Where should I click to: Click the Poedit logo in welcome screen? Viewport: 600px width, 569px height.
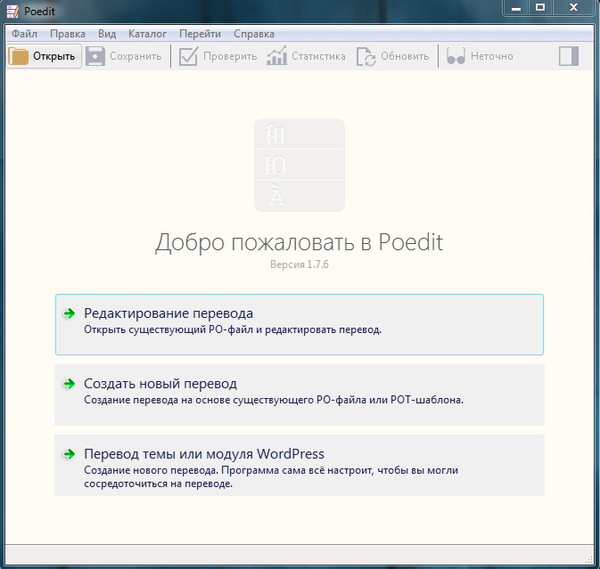(300, 165)
